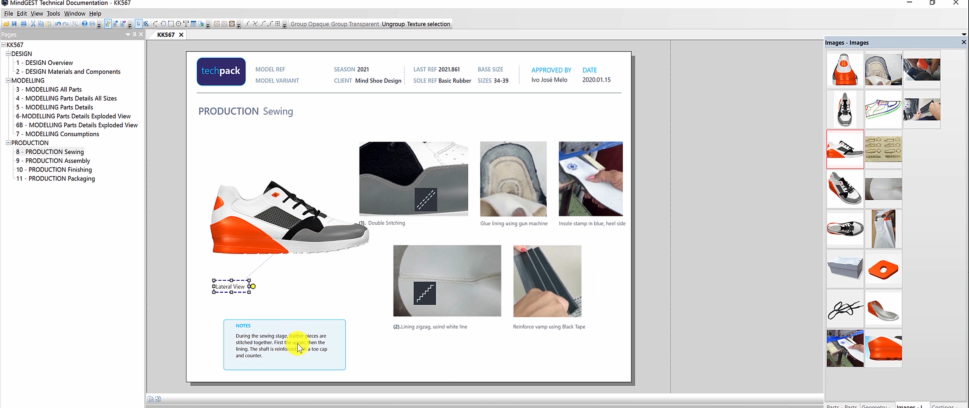The width and height of the screenshot is (969, 408).
Task: Click the Cut scissors icon
Action: 33,24
